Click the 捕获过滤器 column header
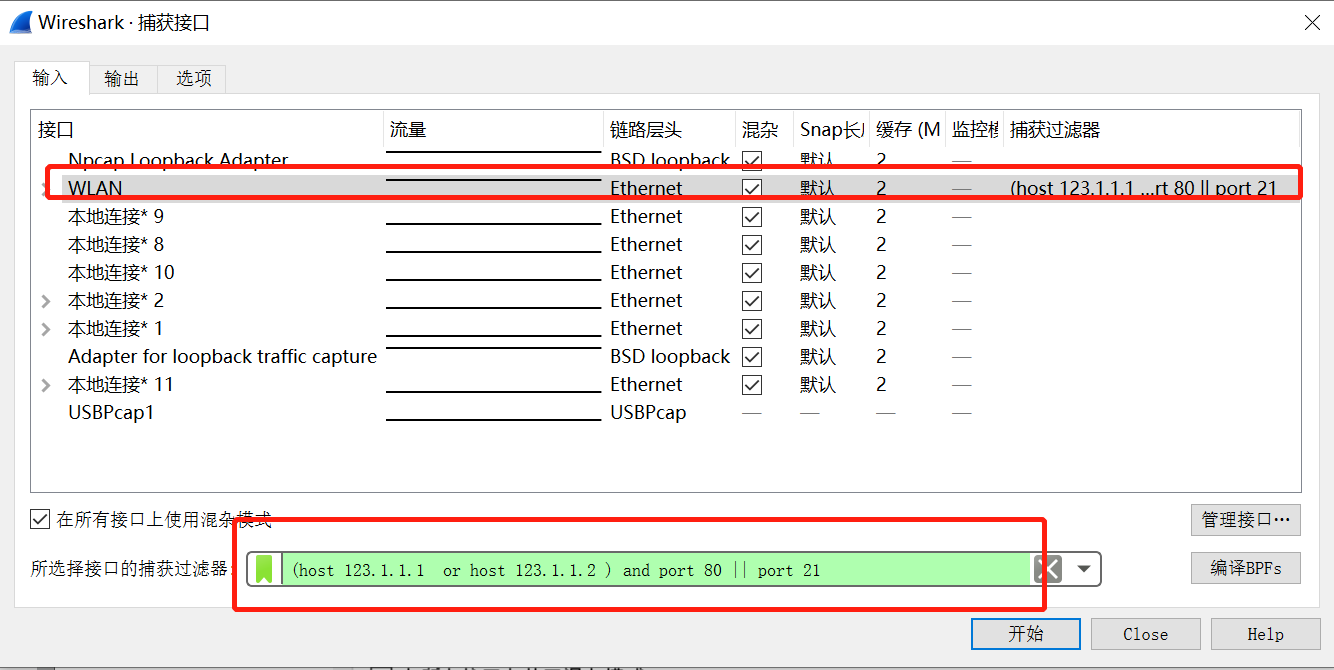Image resolution: width=1334 pixels, height=670 pixels. coord(1152,129)
